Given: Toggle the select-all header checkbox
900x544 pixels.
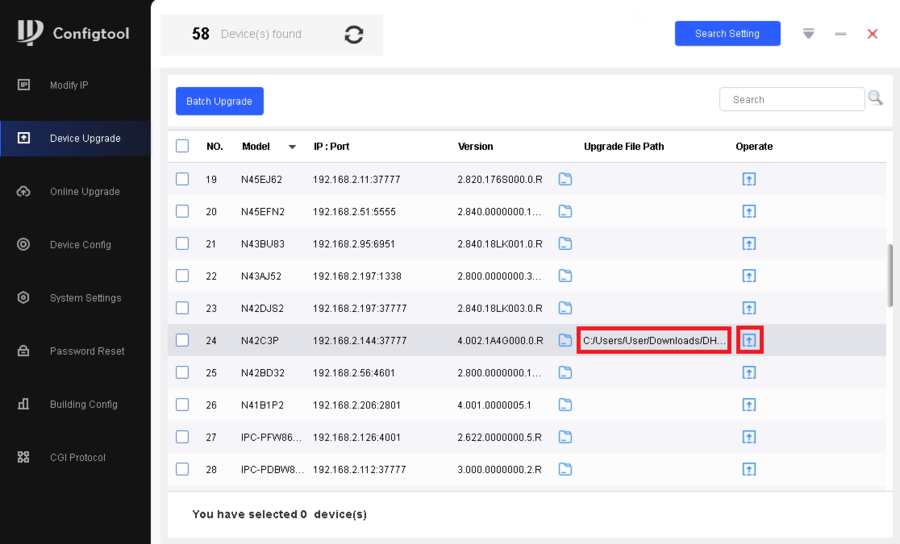Looking at the screenshot, I should point(182,146).
